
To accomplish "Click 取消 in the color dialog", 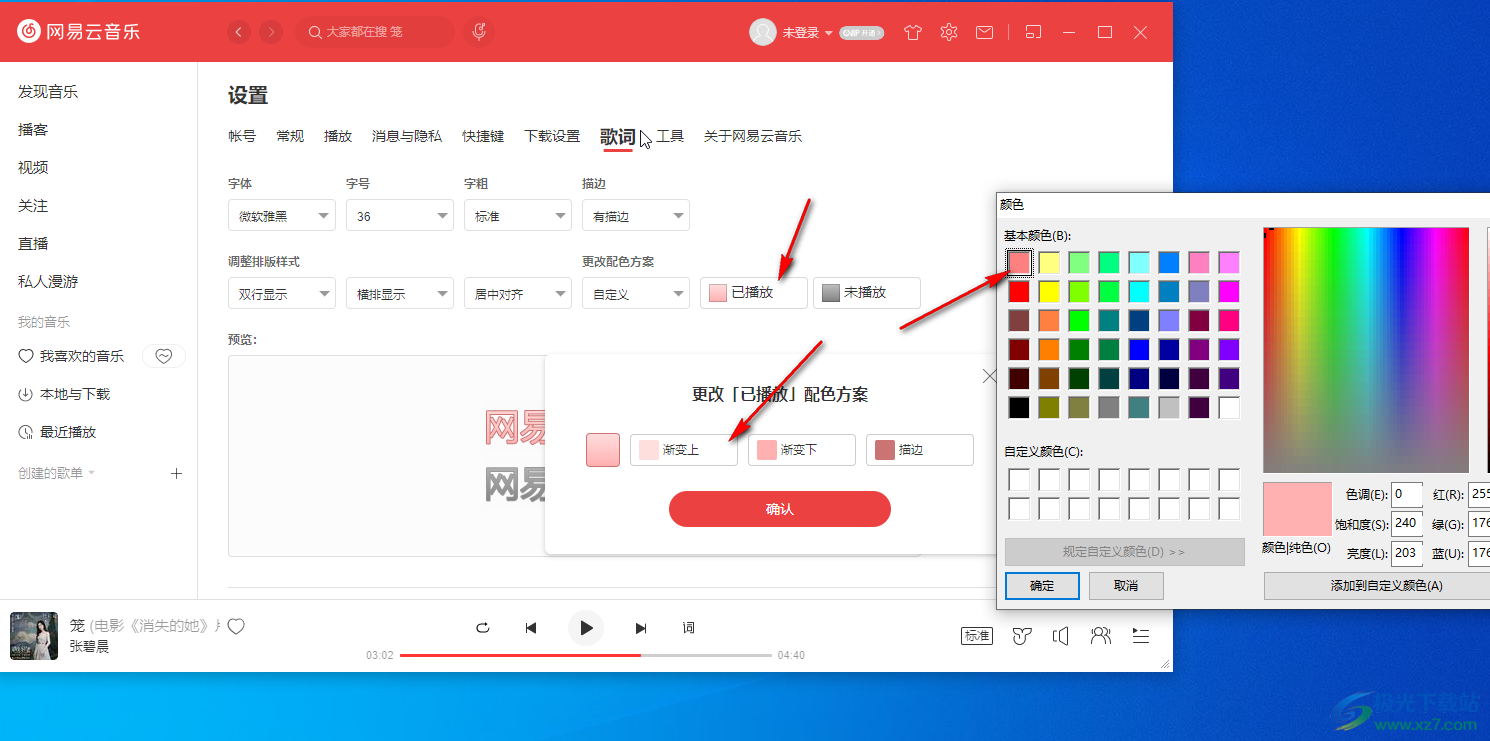I will click(x=1126, y=586).
